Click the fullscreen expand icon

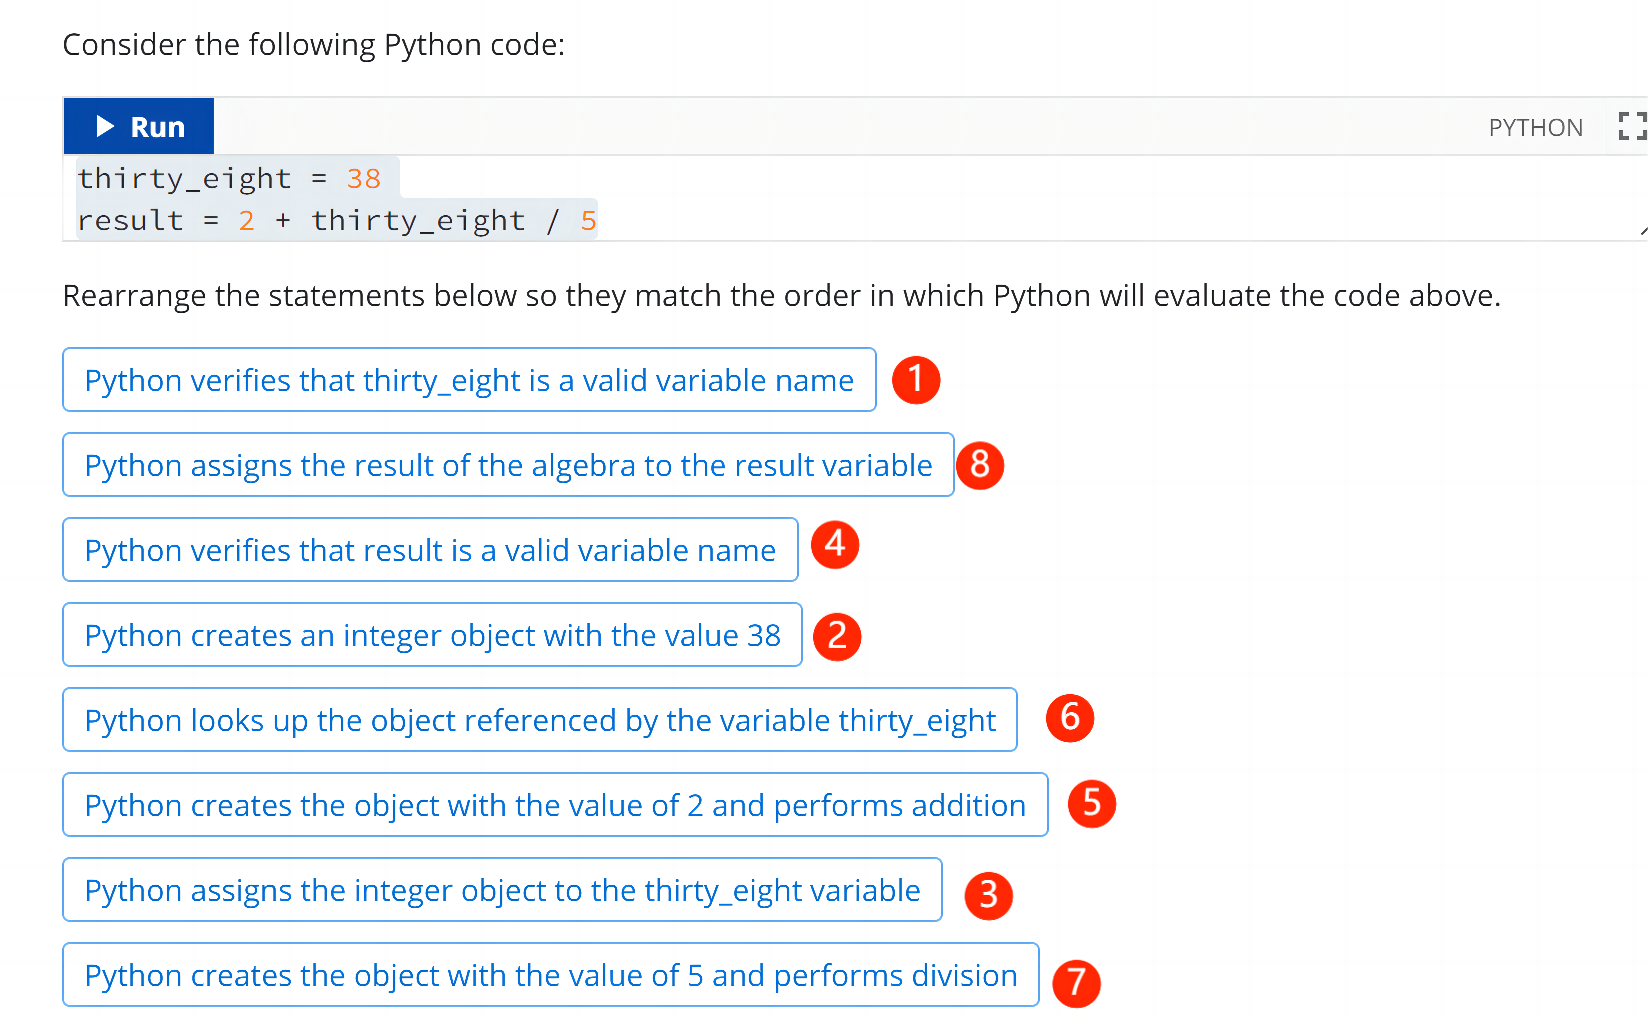(1632, 126)
